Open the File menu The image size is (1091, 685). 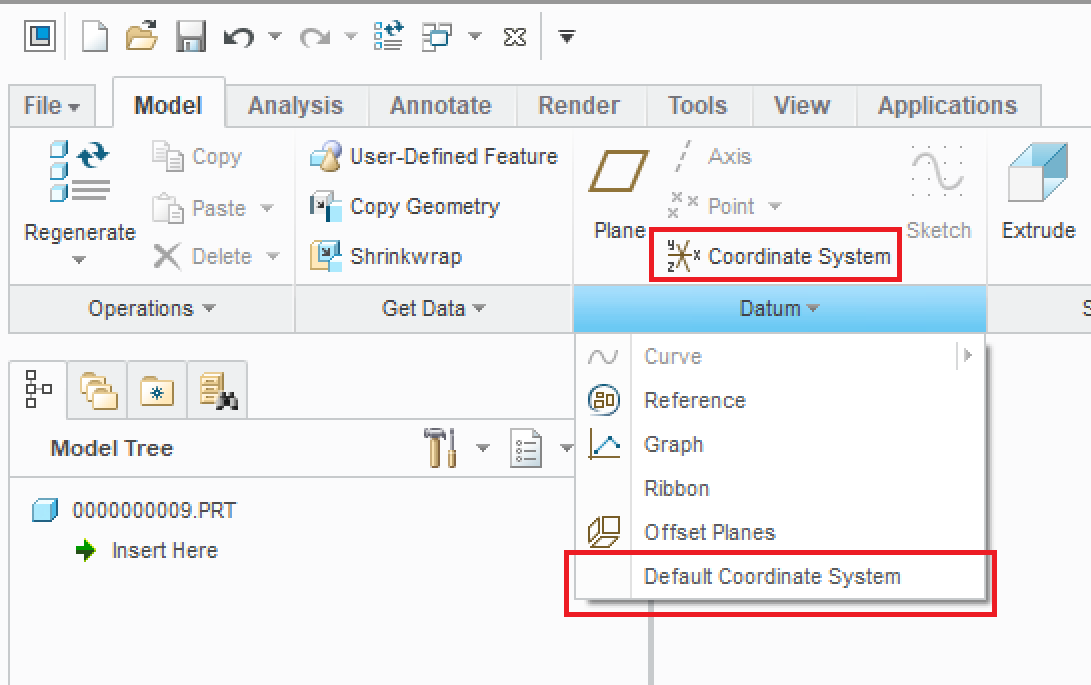point(50,104)
